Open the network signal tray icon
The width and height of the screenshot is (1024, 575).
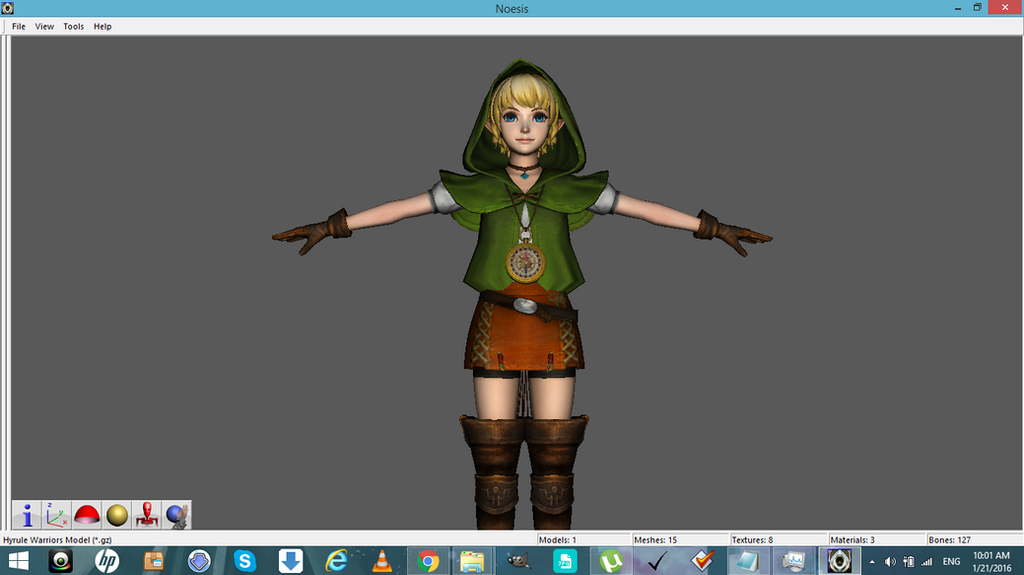(927, 561)
